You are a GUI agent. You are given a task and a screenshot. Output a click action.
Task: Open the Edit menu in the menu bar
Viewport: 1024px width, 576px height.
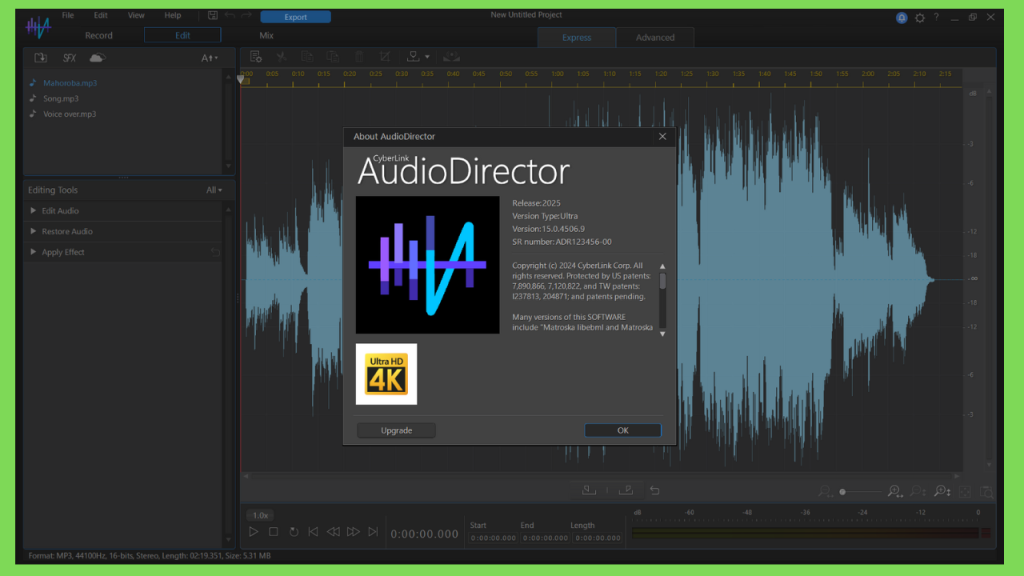point(101,15)
